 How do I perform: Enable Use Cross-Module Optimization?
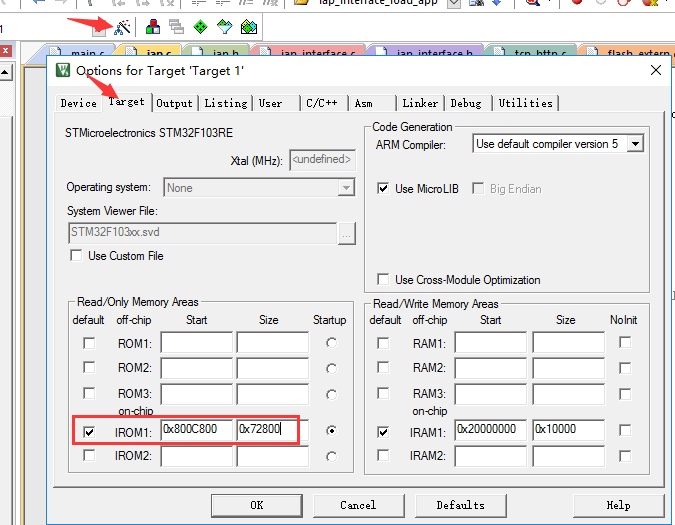coord(383,280)
